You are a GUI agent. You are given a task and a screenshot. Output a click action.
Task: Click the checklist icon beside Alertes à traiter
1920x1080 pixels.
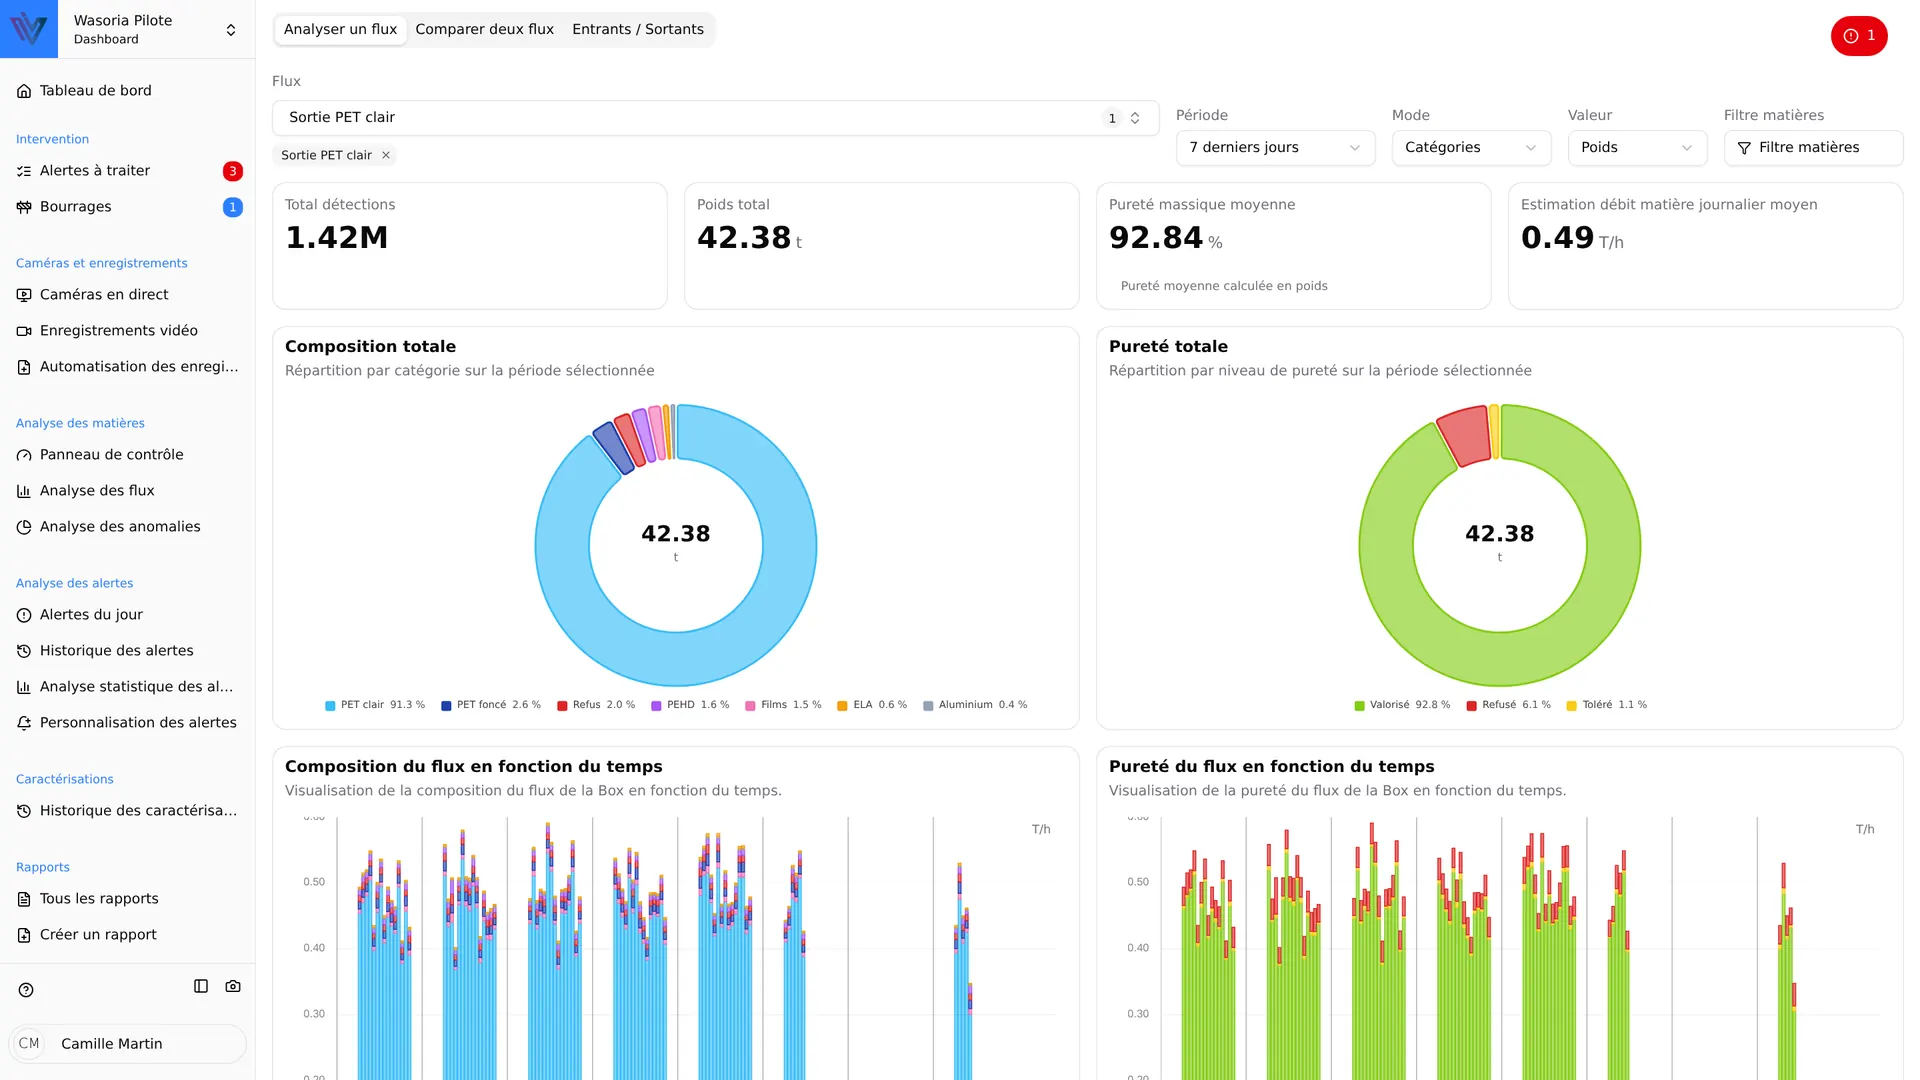coord(24,171)
